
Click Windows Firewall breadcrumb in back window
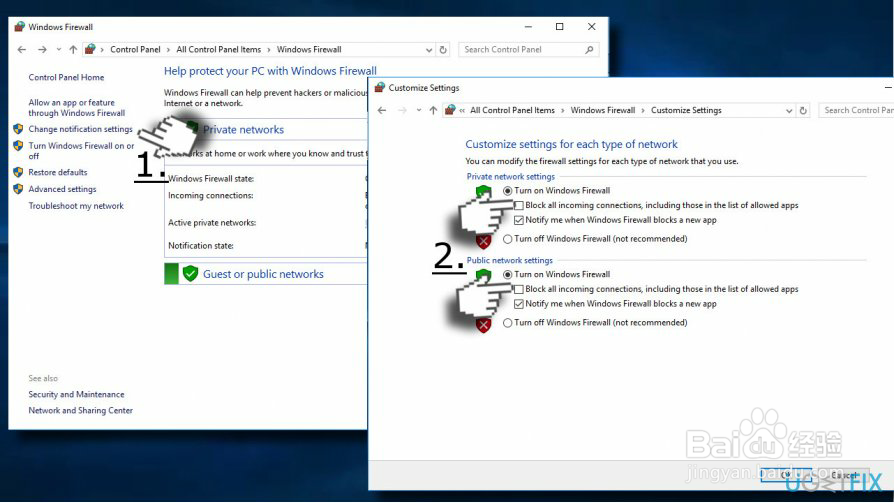click(309, 50)
